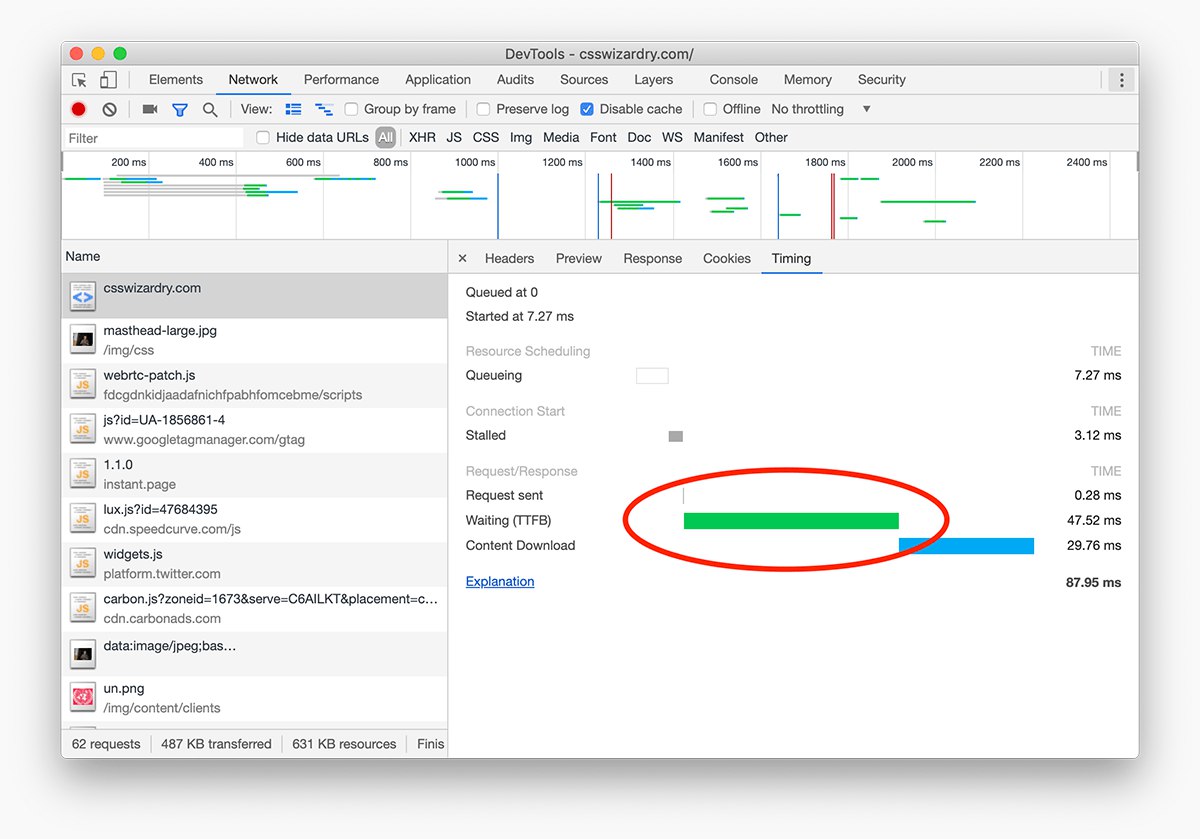This screenshot has height=839, width=1200.
Task: Filter requests by JS
Action: tap(454, 137)
